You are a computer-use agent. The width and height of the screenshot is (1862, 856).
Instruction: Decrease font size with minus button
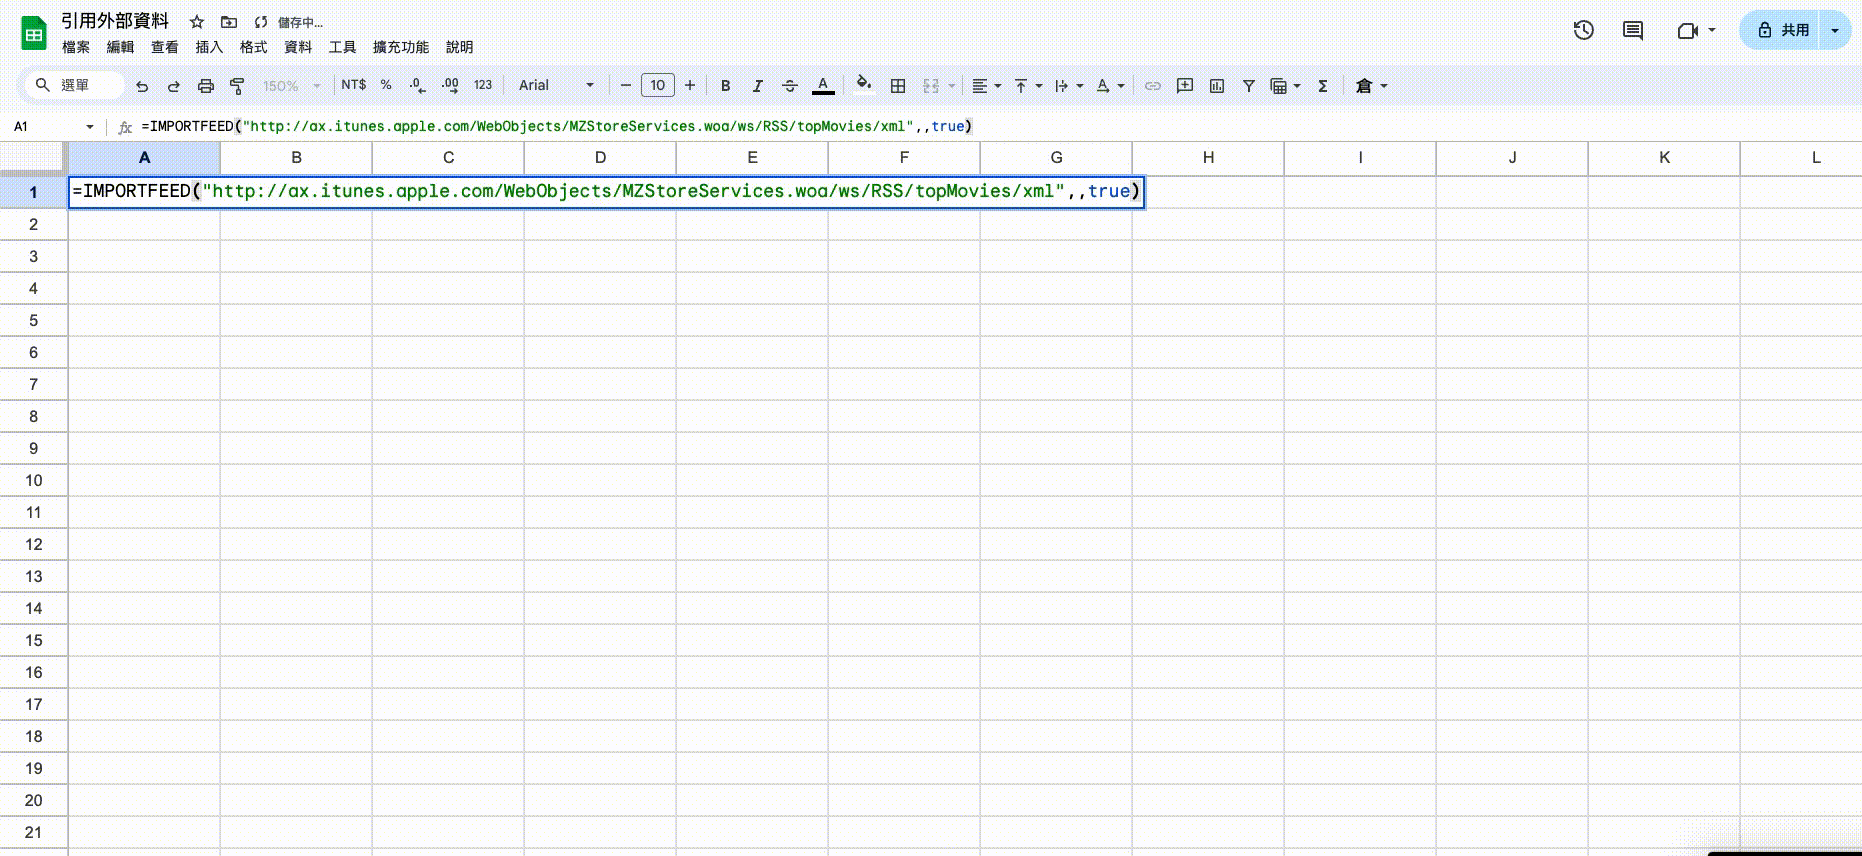point(626,86)
